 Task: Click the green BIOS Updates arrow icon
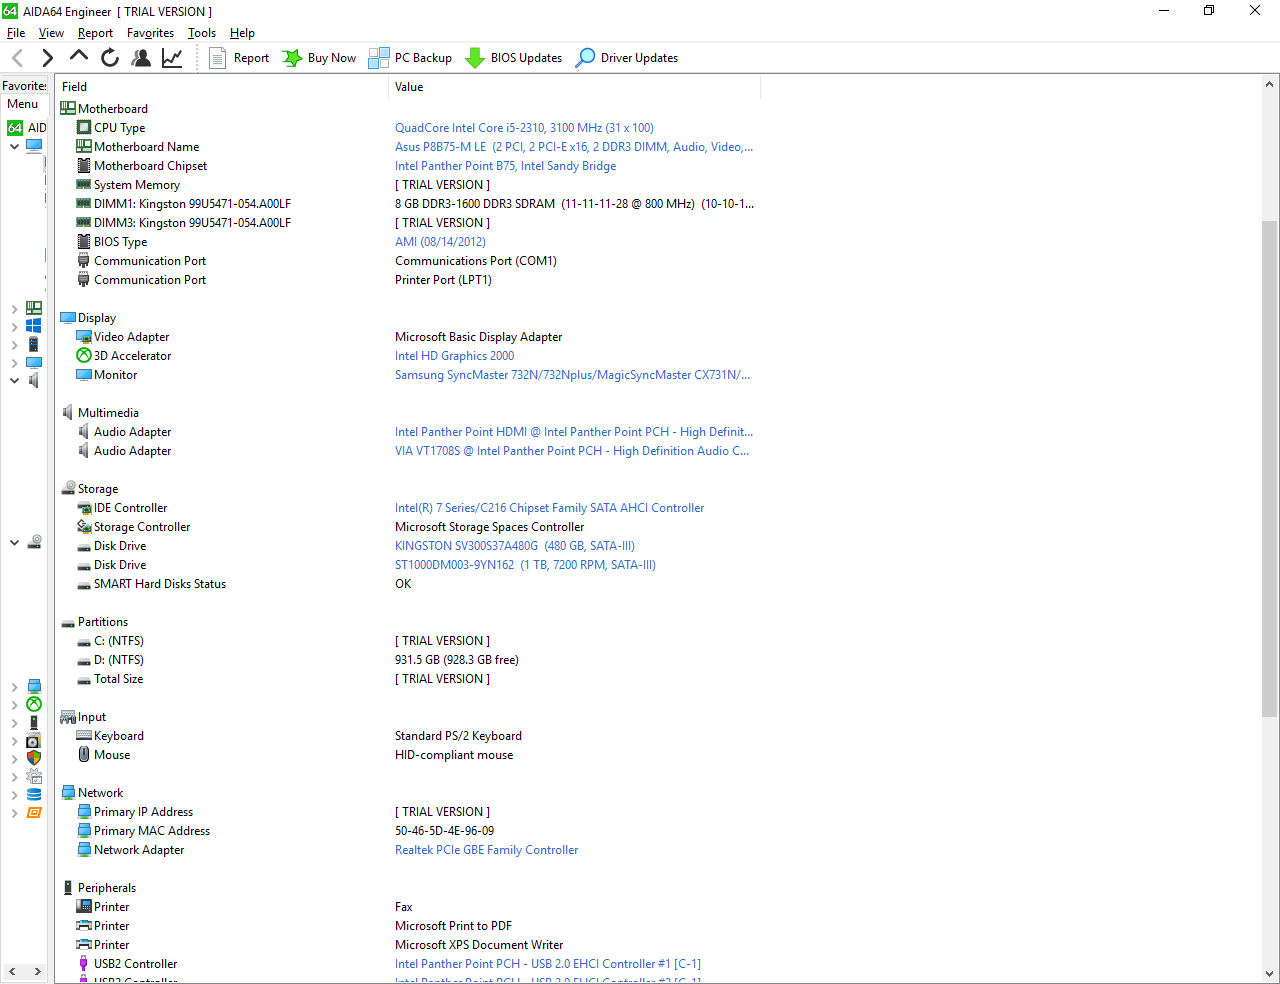tap(475, 58)
